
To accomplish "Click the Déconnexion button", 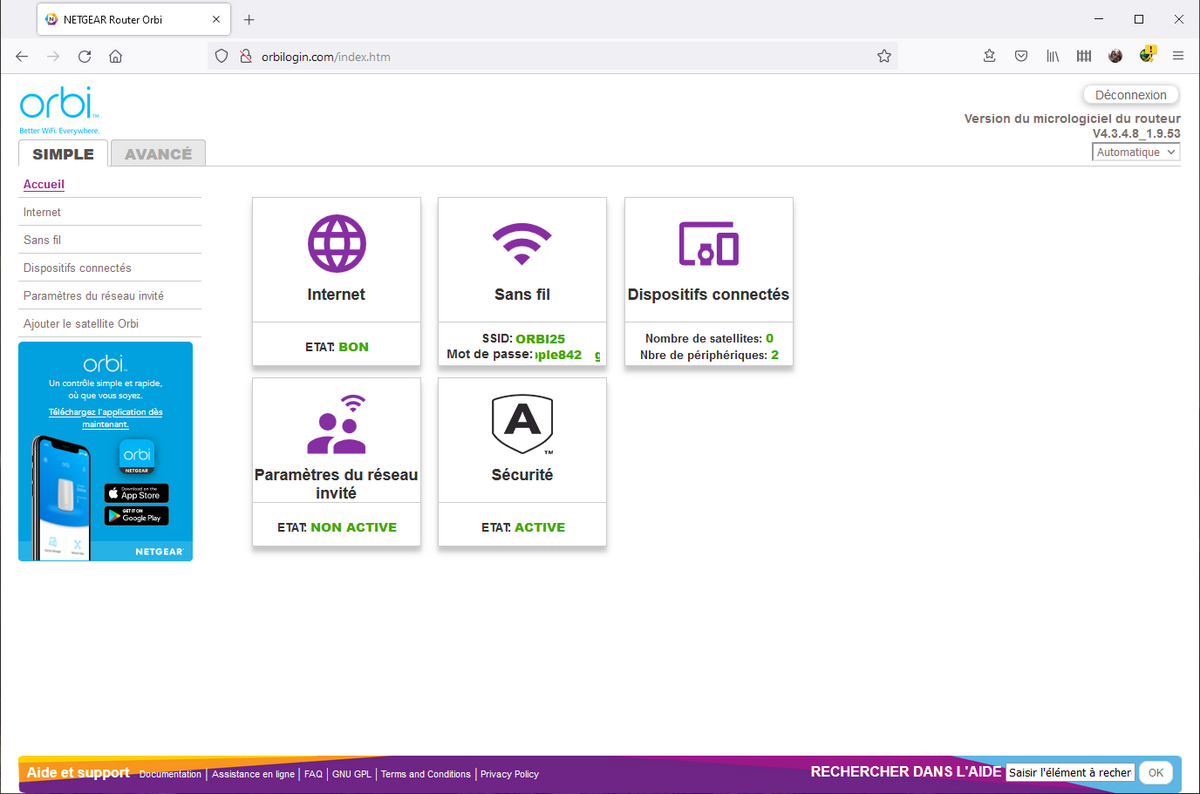I will point(1130,95).
